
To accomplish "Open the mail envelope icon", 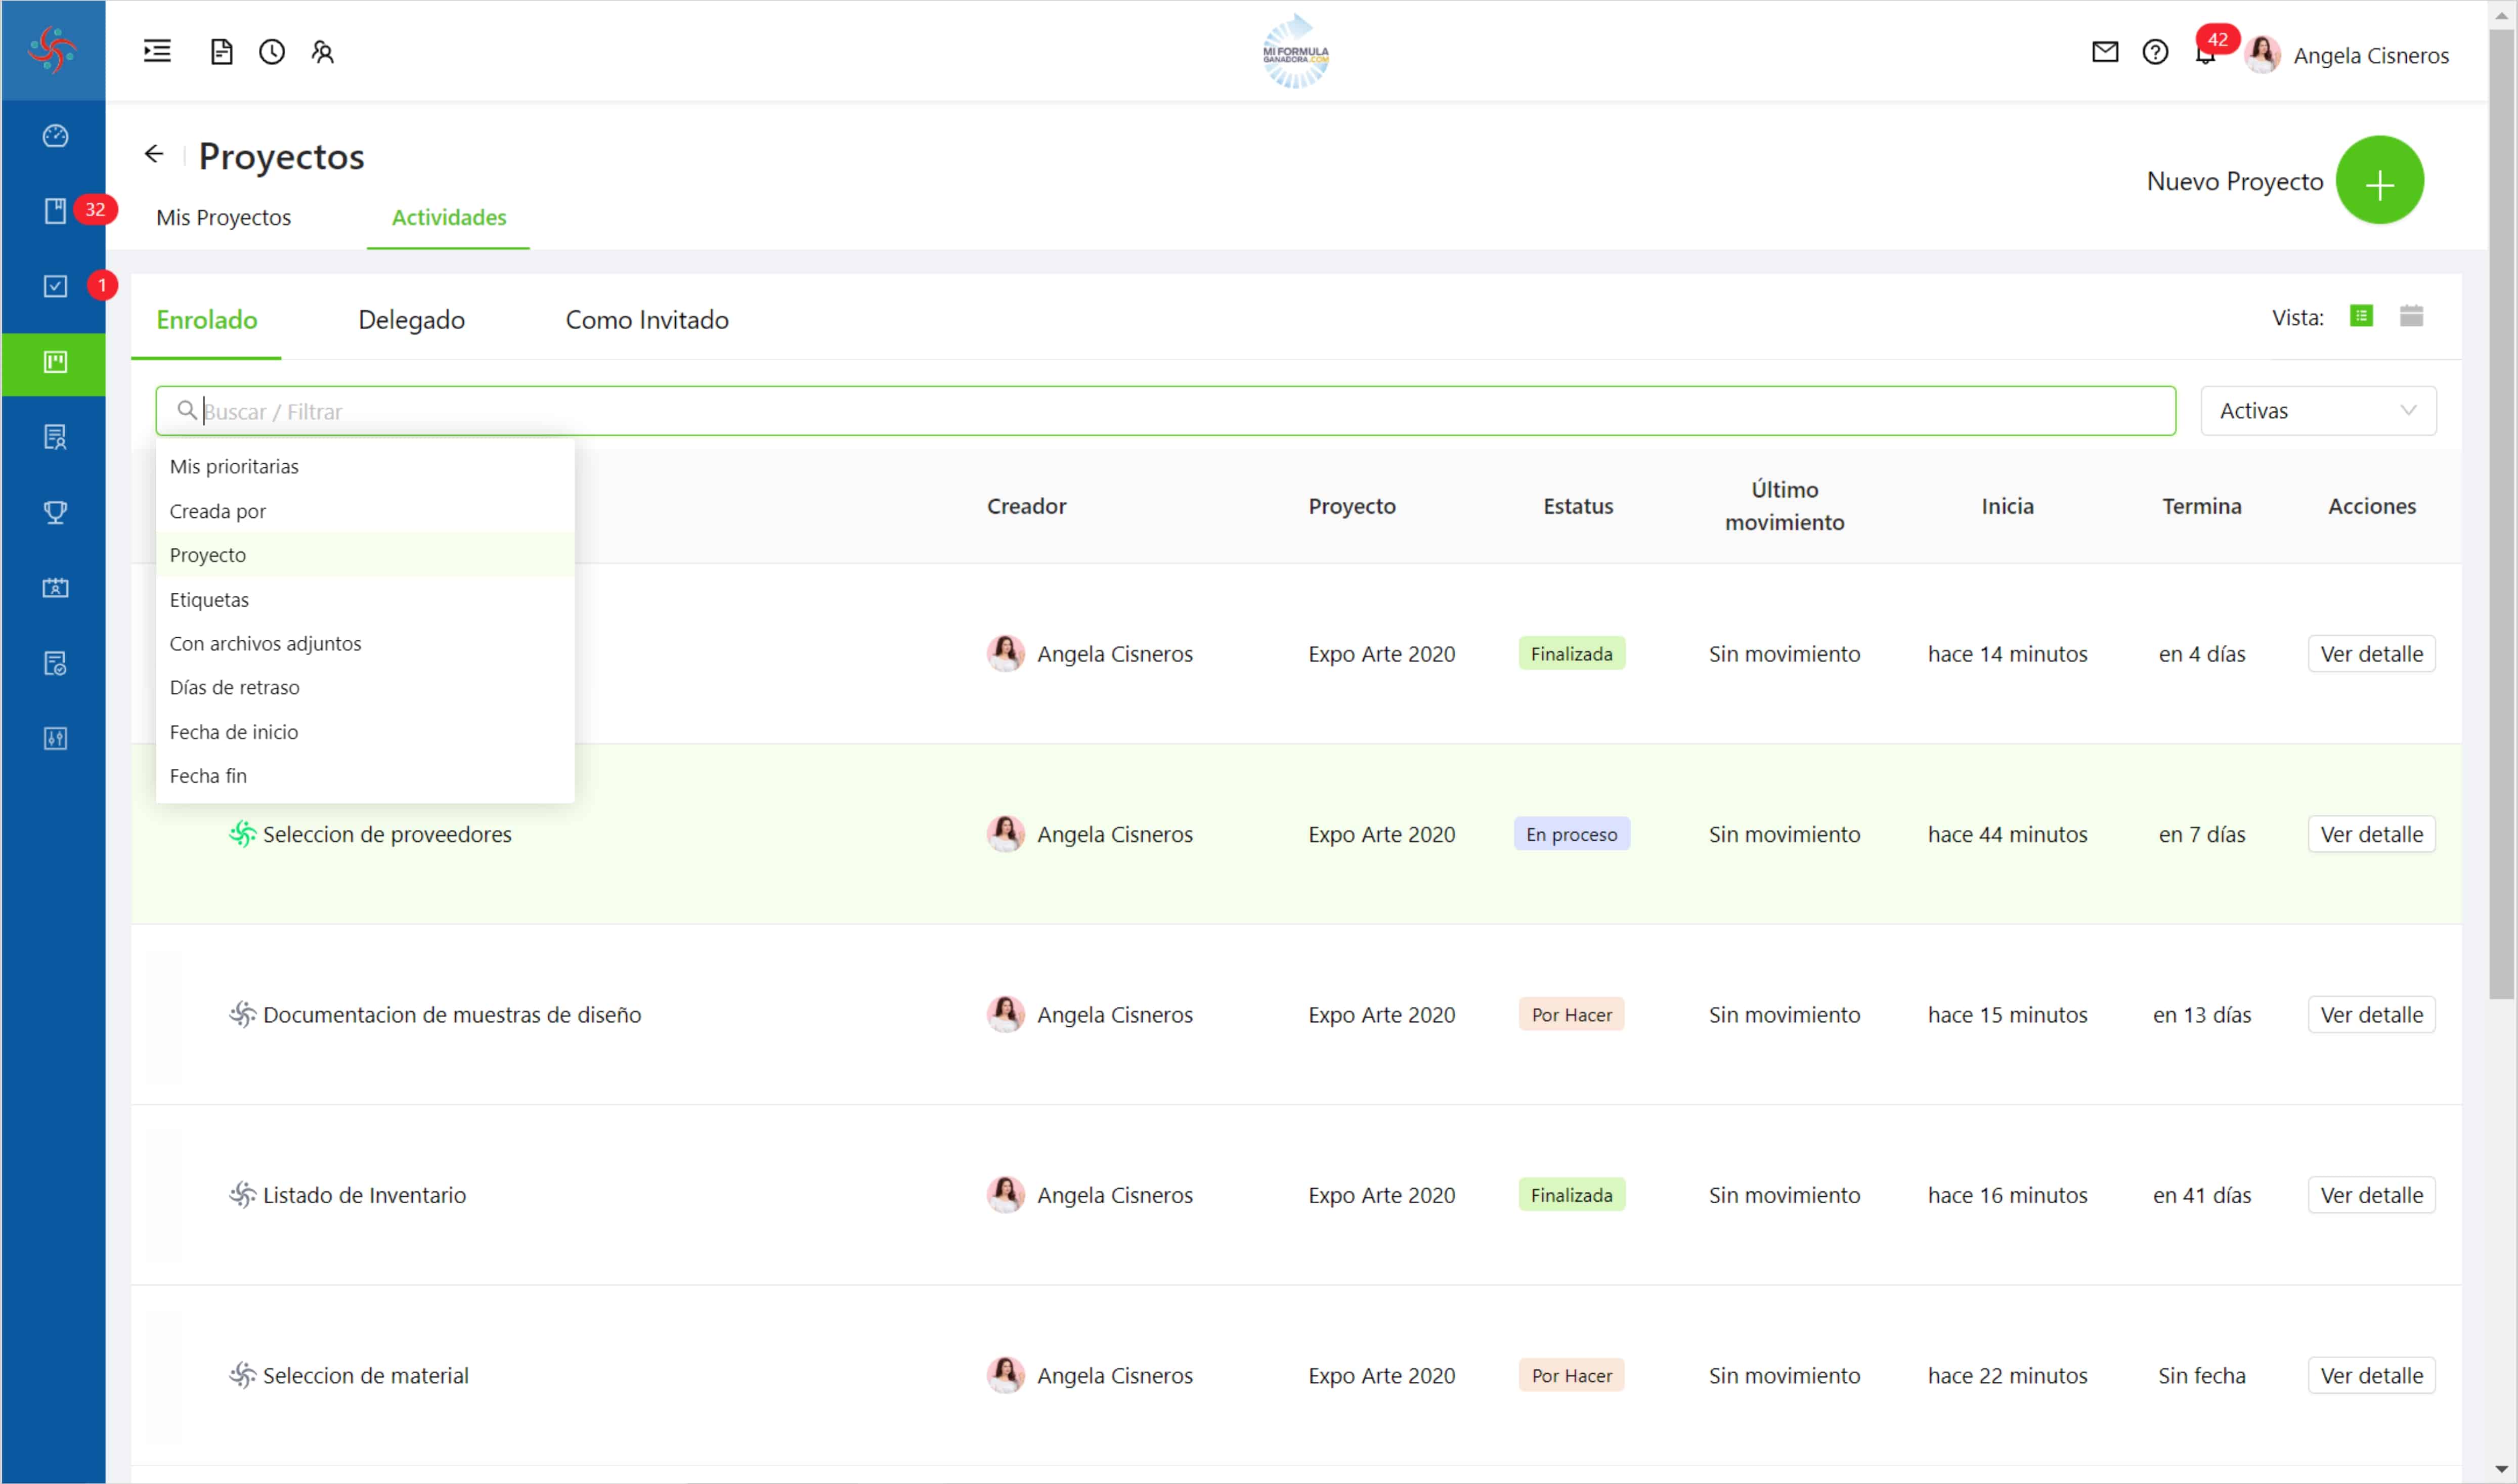I will [2105, 51].
